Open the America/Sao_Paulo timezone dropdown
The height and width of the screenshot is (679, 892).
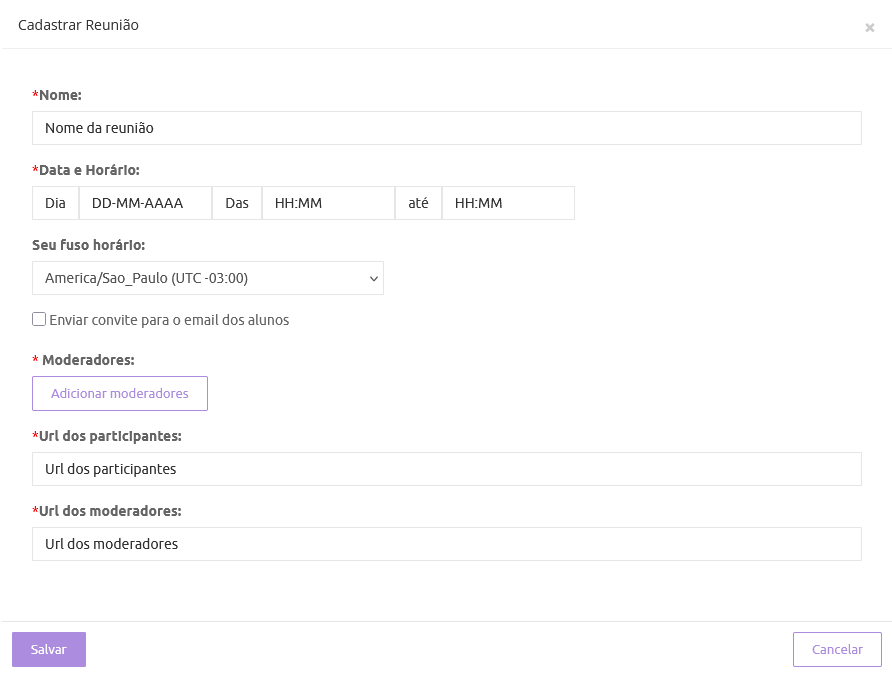coord(208,278)
